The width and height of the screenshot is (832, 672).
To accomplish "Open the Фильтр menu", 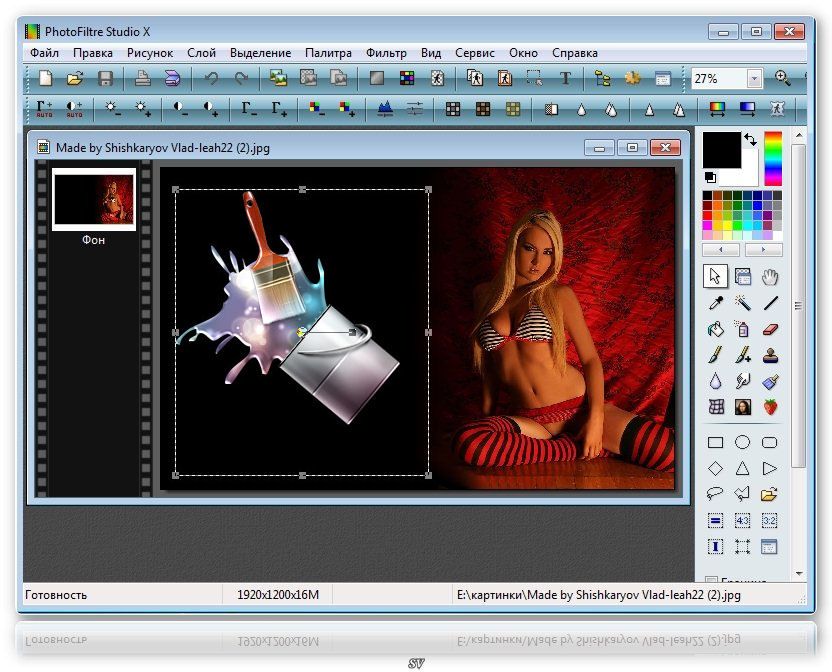I will click(386, 53).
